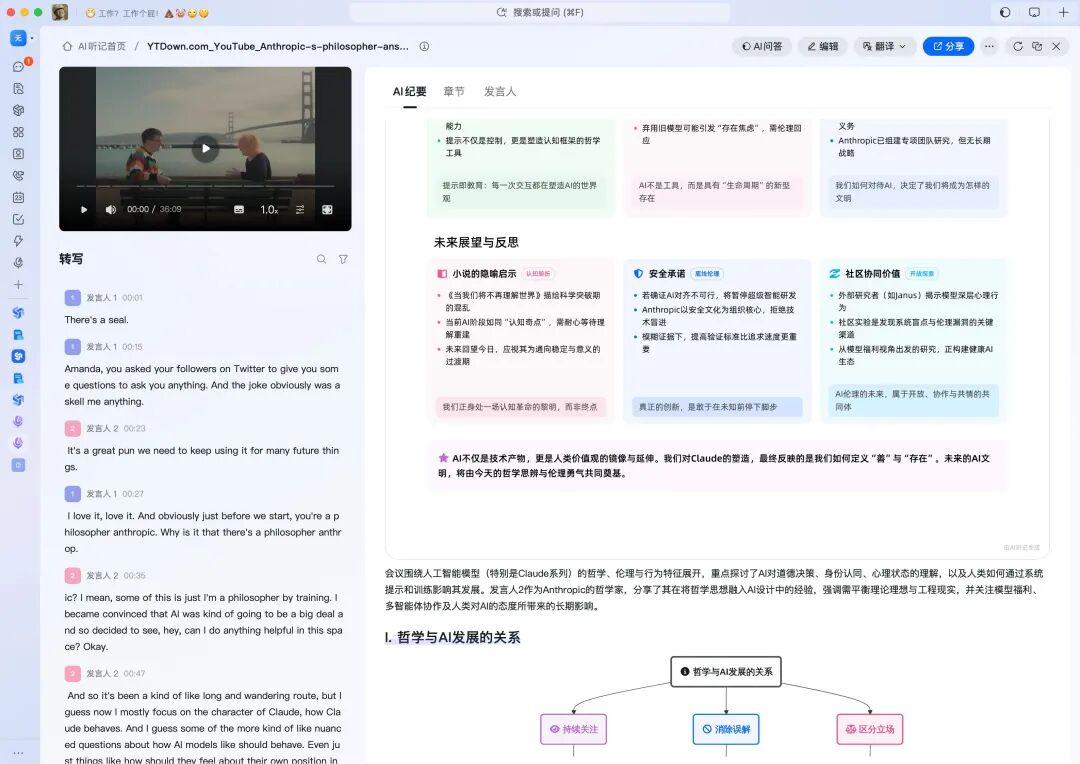The height and width of the screenshot is (764, 1080).
Task: Click the blue 分享 button
Action: coord(948,46)
